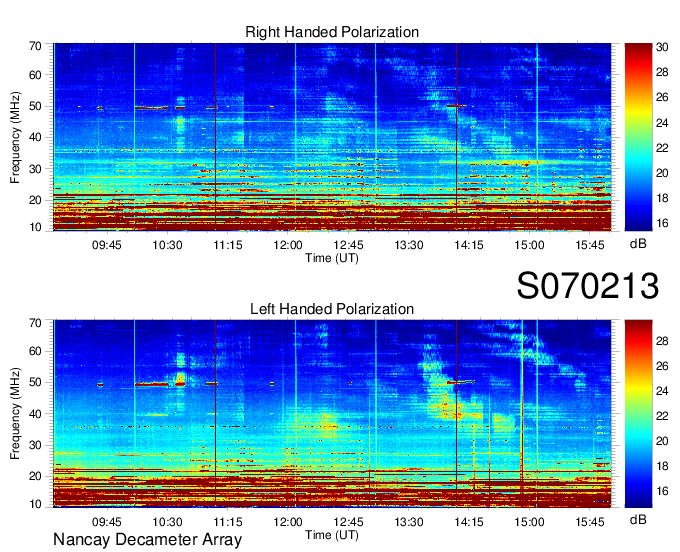This screenshot has height=552, width=680.
Task: Click 10 MHz frequency tick on Left Handed plot
Action: [x=35, y=504]
